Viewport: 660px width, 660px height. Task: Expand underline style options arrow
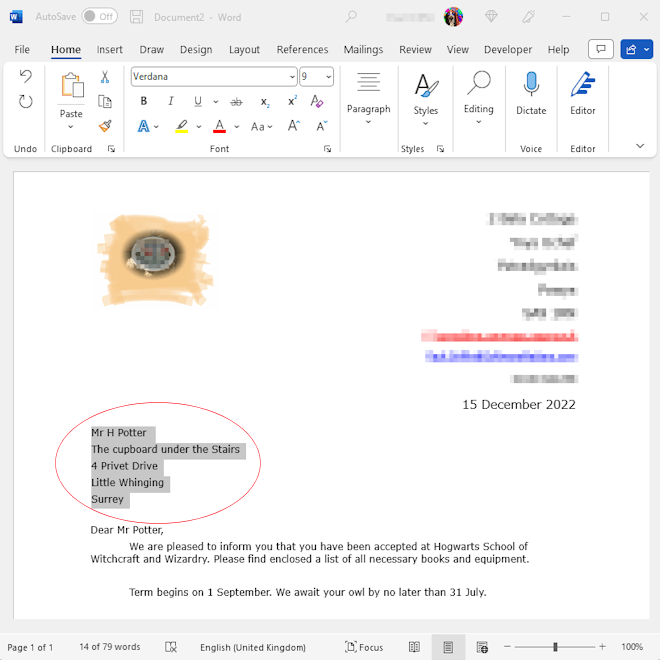tap(216, 101)
